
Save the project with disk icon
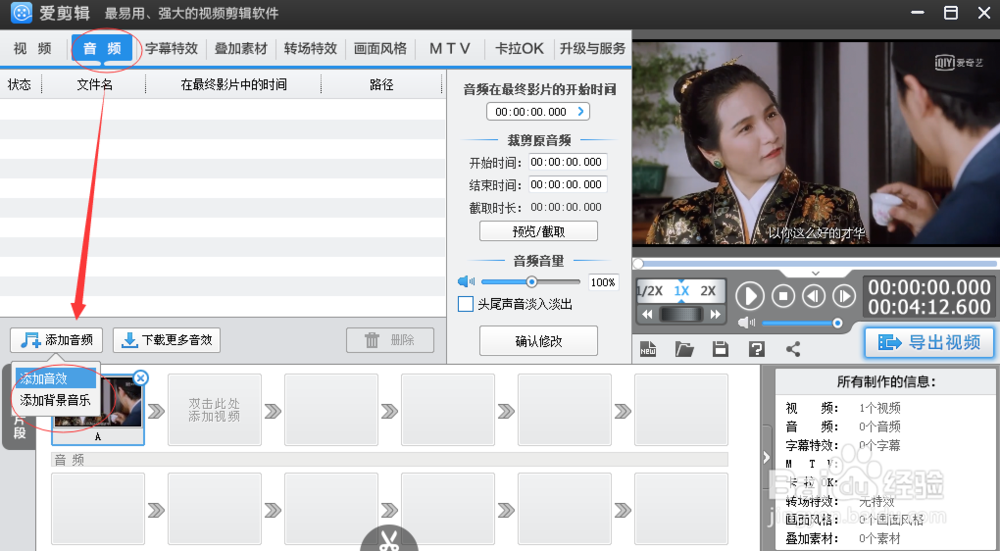coord(721,349)
